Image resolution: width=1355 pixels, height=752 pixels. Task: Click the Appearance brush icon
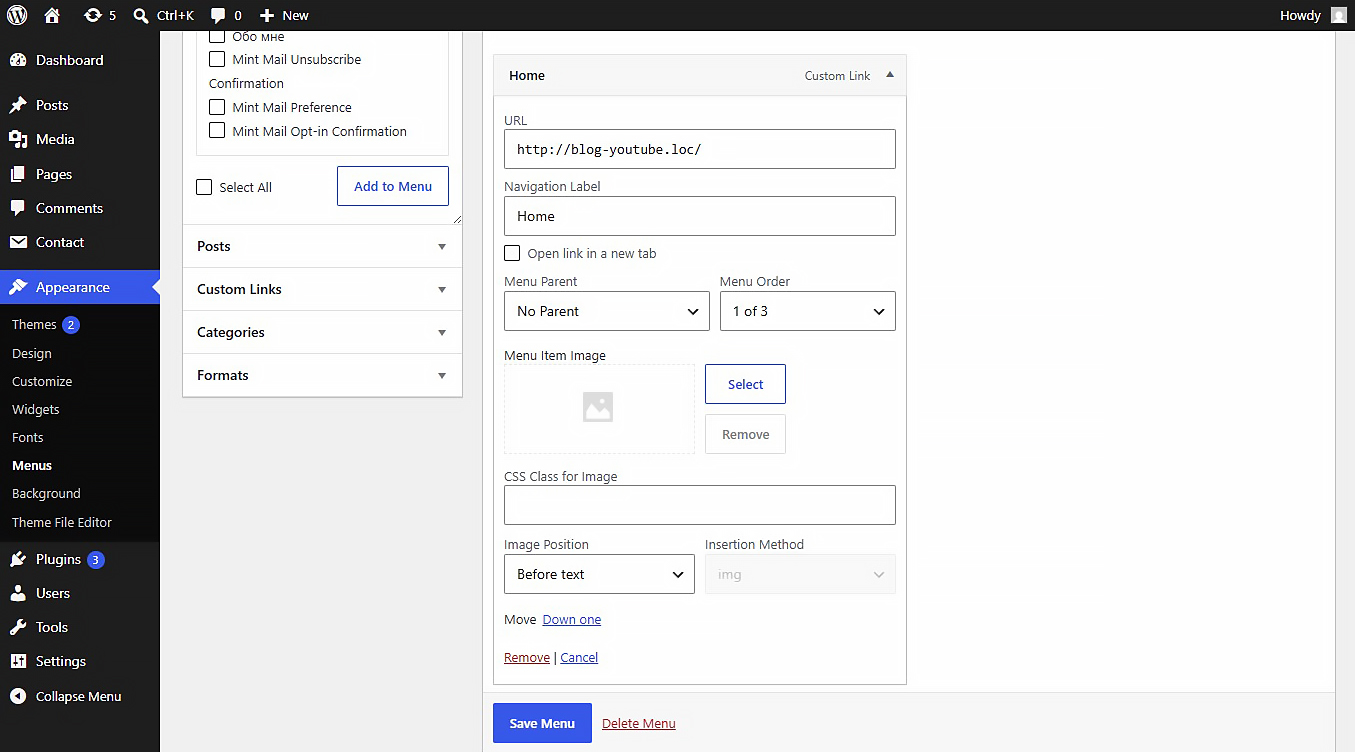tap(18, 287)
